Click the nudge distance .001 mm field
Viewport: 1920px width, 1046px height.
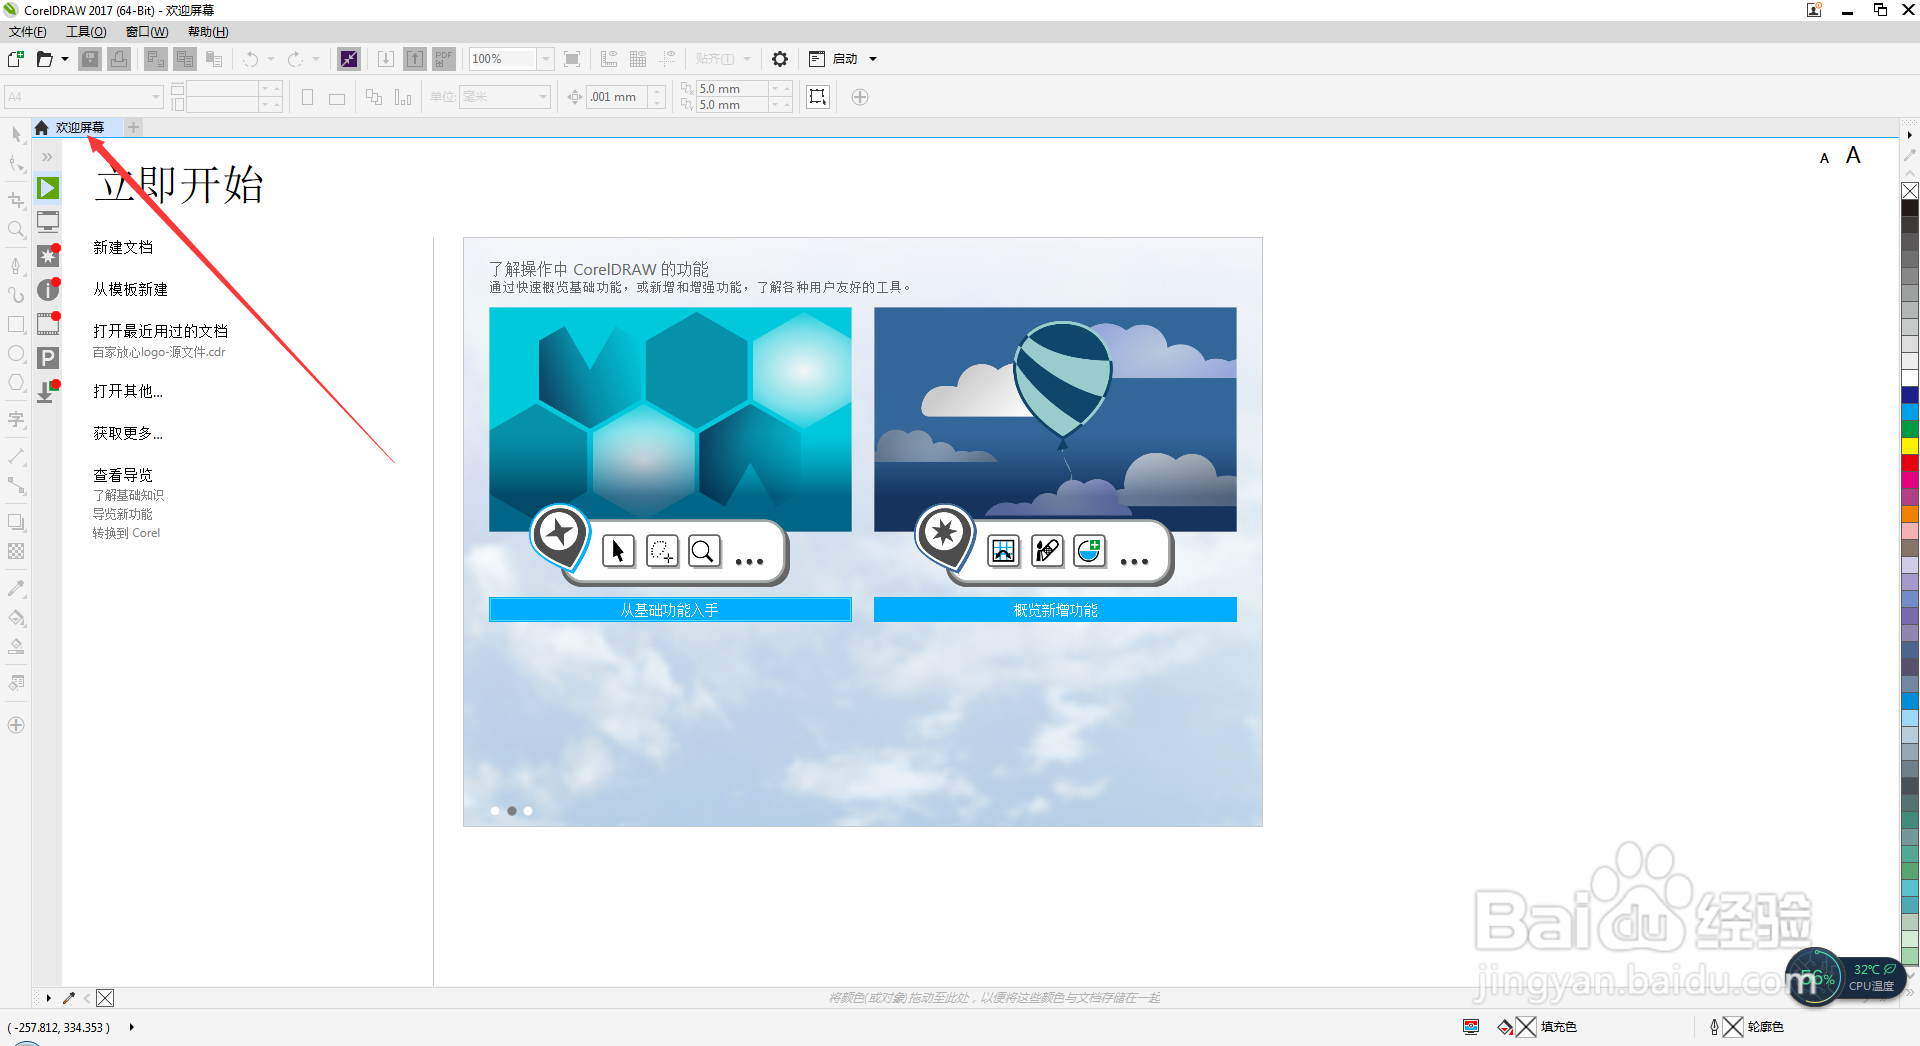point(617,97)
